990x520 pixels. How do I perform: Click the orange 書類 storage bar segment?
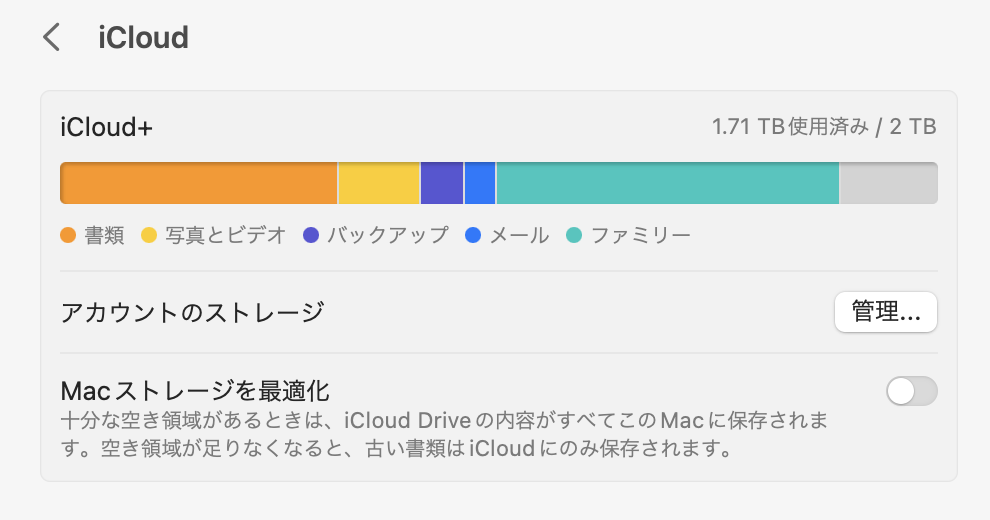tap(199, 183)
